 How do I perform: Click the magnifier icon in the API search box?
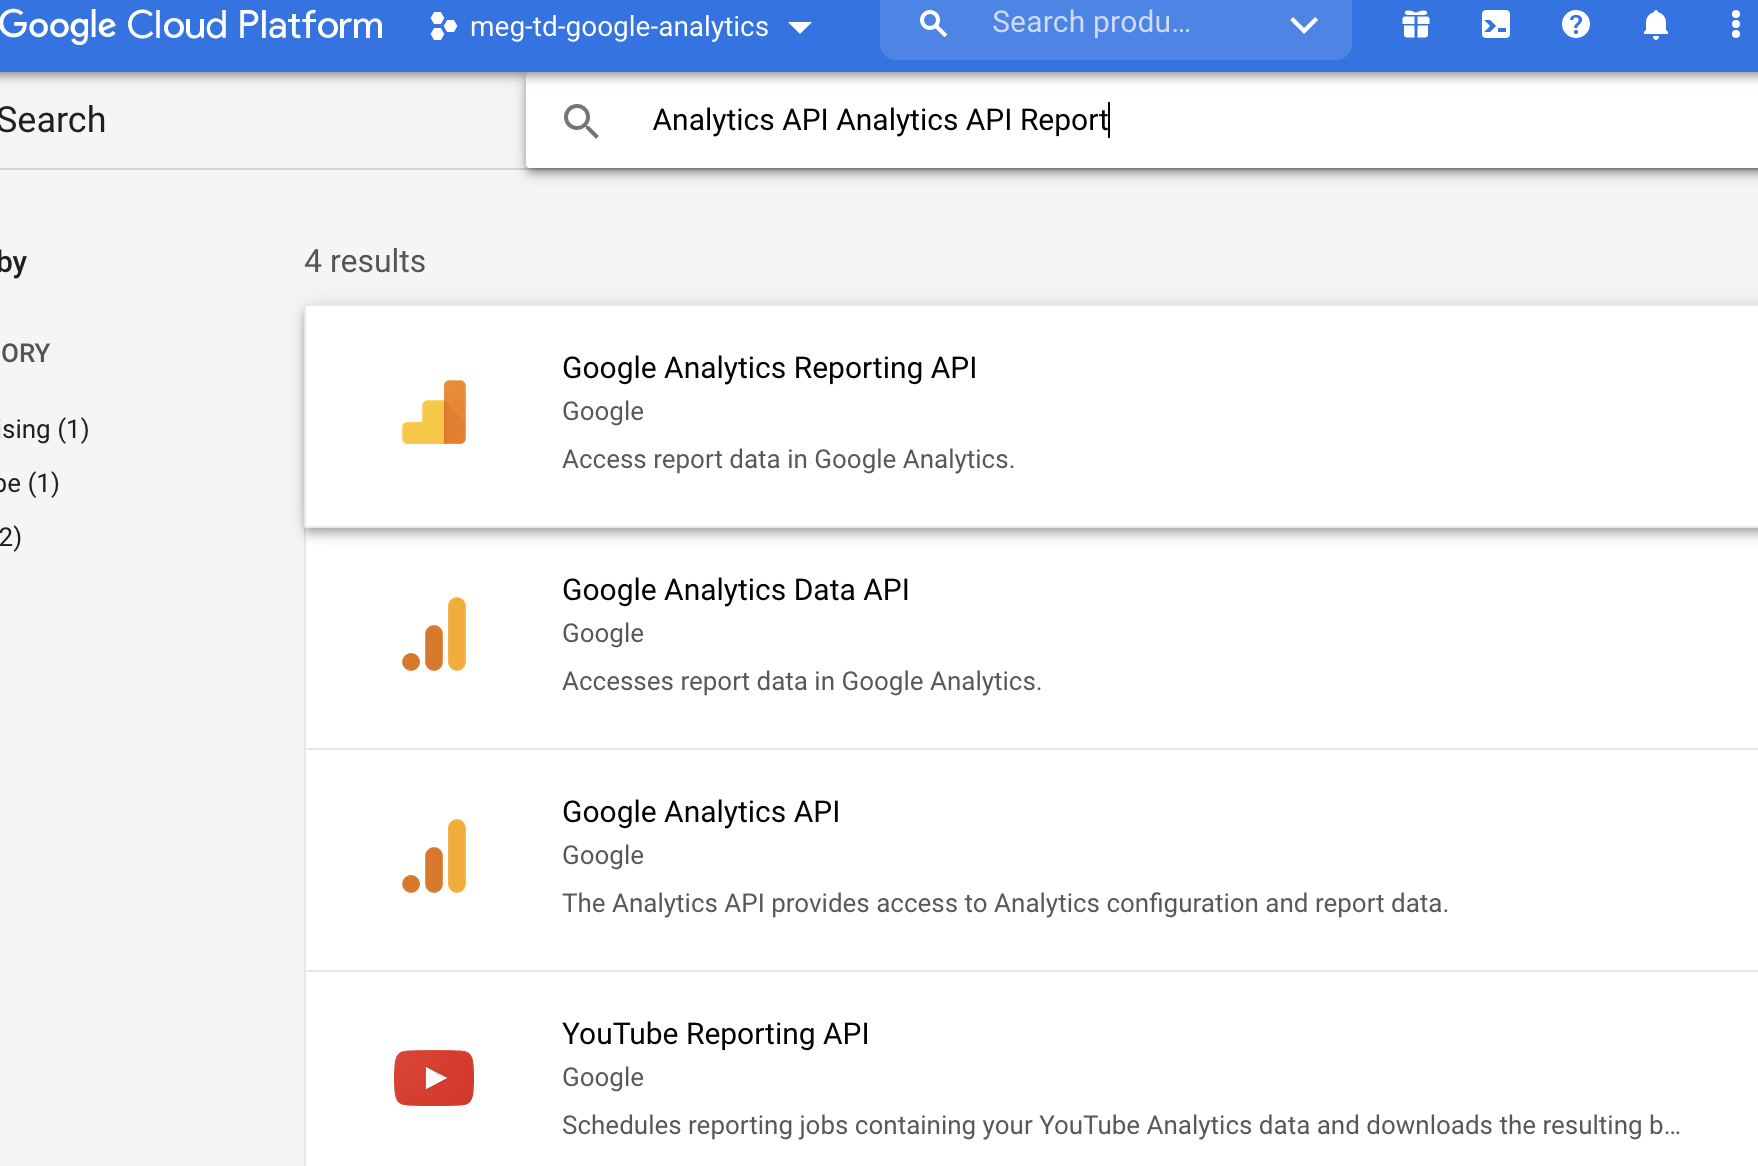click(x=581, y=121)
